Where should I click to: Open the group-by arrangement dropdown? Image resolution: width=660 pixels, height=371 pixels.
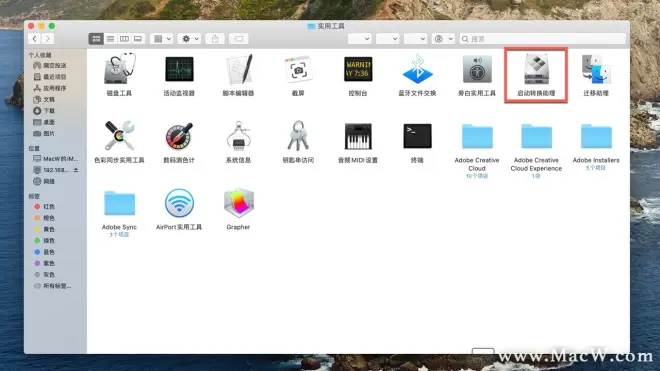[162, 39]
